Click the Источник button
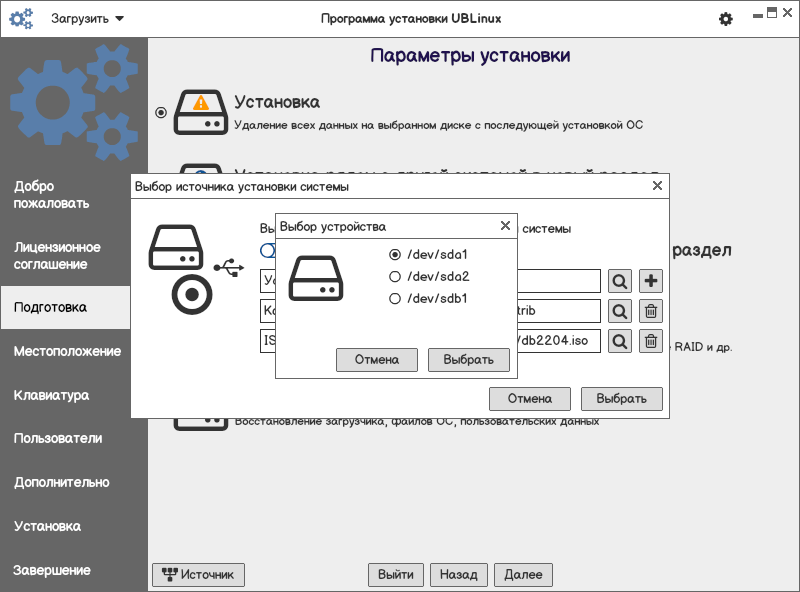The height and width of the screenshot is (592, 800). tap(198, 575)
